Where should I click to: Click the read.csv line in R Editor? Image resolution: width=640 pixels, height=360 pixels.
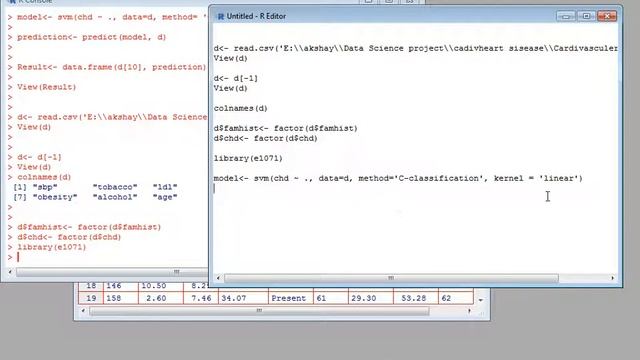click(416, 48)
